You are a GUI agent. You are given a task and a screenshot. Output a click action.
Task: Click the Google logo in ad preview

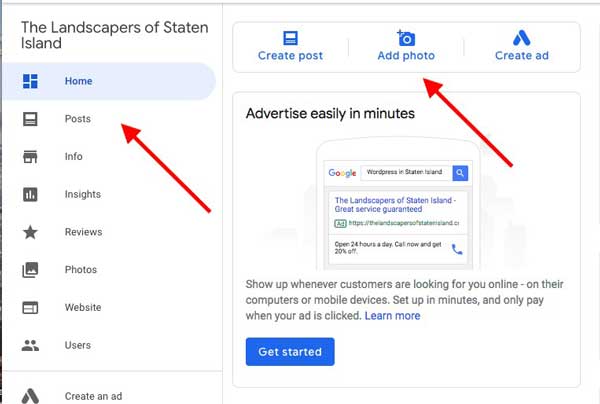(342, 173)
